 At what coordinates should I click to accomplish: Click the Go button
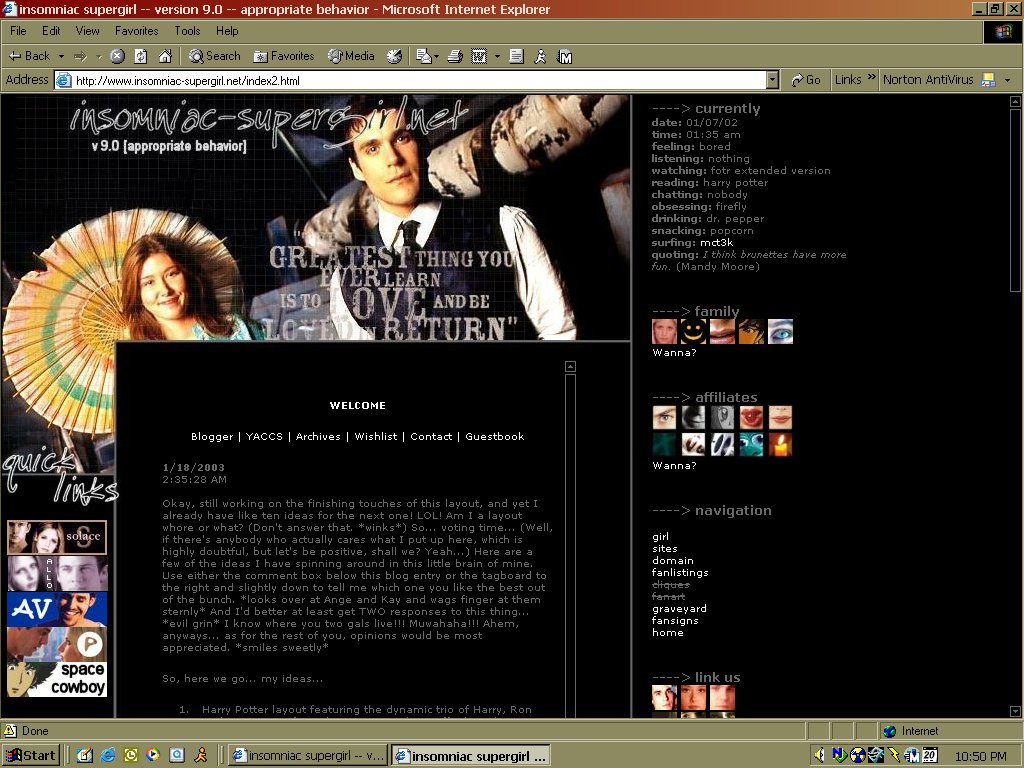805,80
